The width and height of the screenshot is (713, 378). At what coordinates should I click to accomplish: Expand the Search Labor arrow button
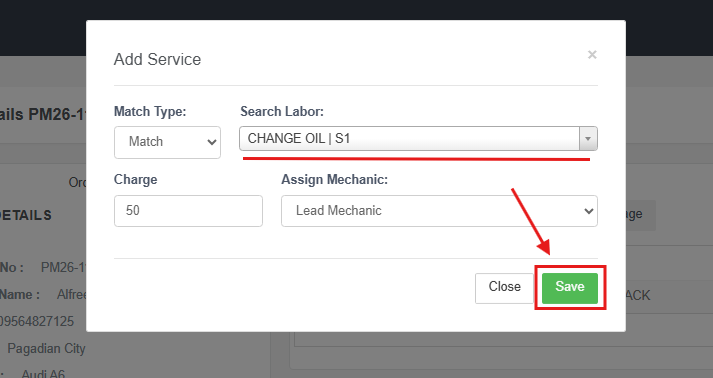click(x=588, y=138)
